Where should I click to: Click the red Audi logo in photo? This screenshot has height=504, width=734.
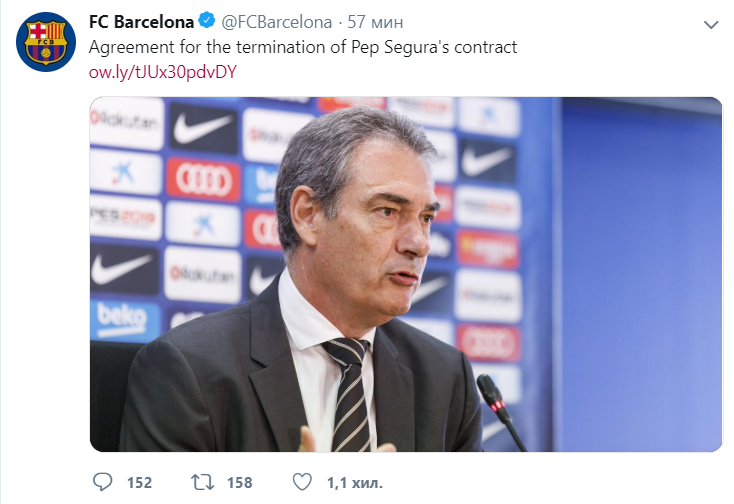(x=203, y=180)
